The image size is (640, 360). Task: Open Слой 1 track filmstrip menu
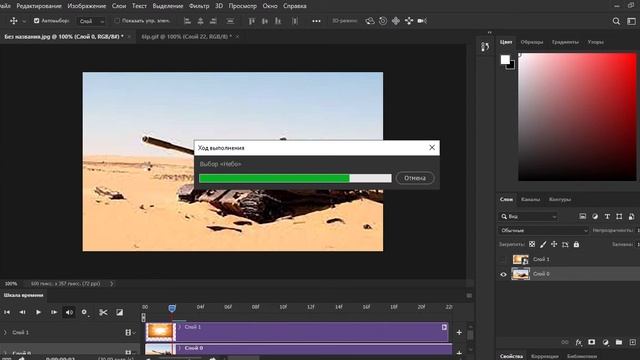[130, 332]
